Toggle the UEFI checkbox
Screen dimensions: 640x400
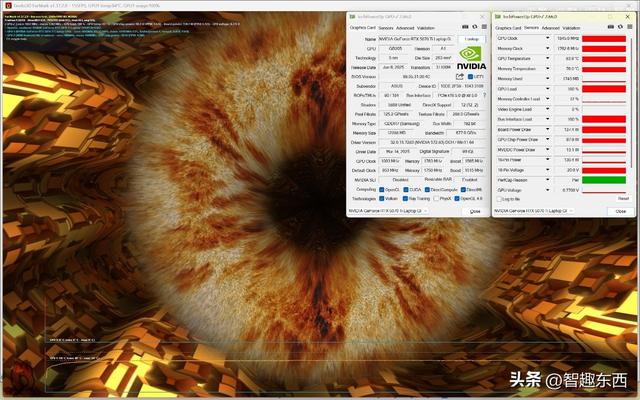click(x=470, y=77)
